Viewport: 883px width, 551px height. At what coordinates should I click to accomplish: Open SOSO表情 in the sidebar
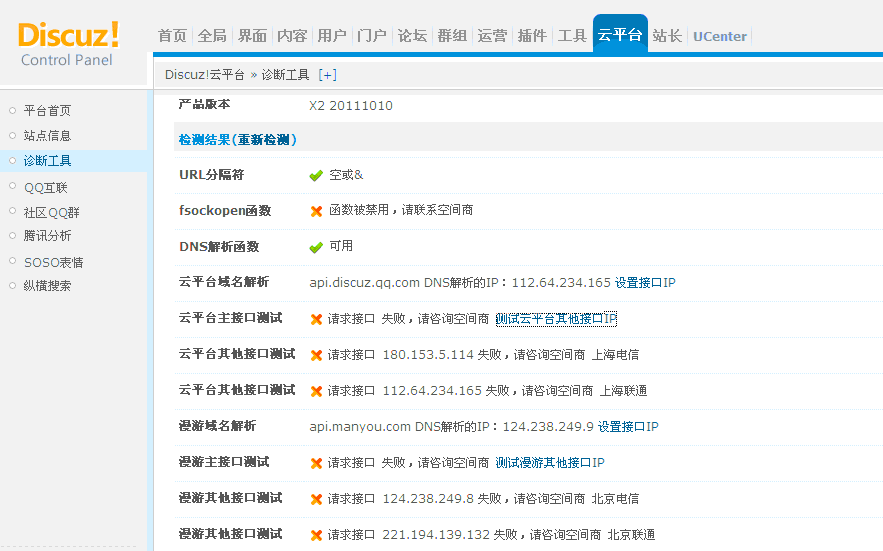pos(53,263)
